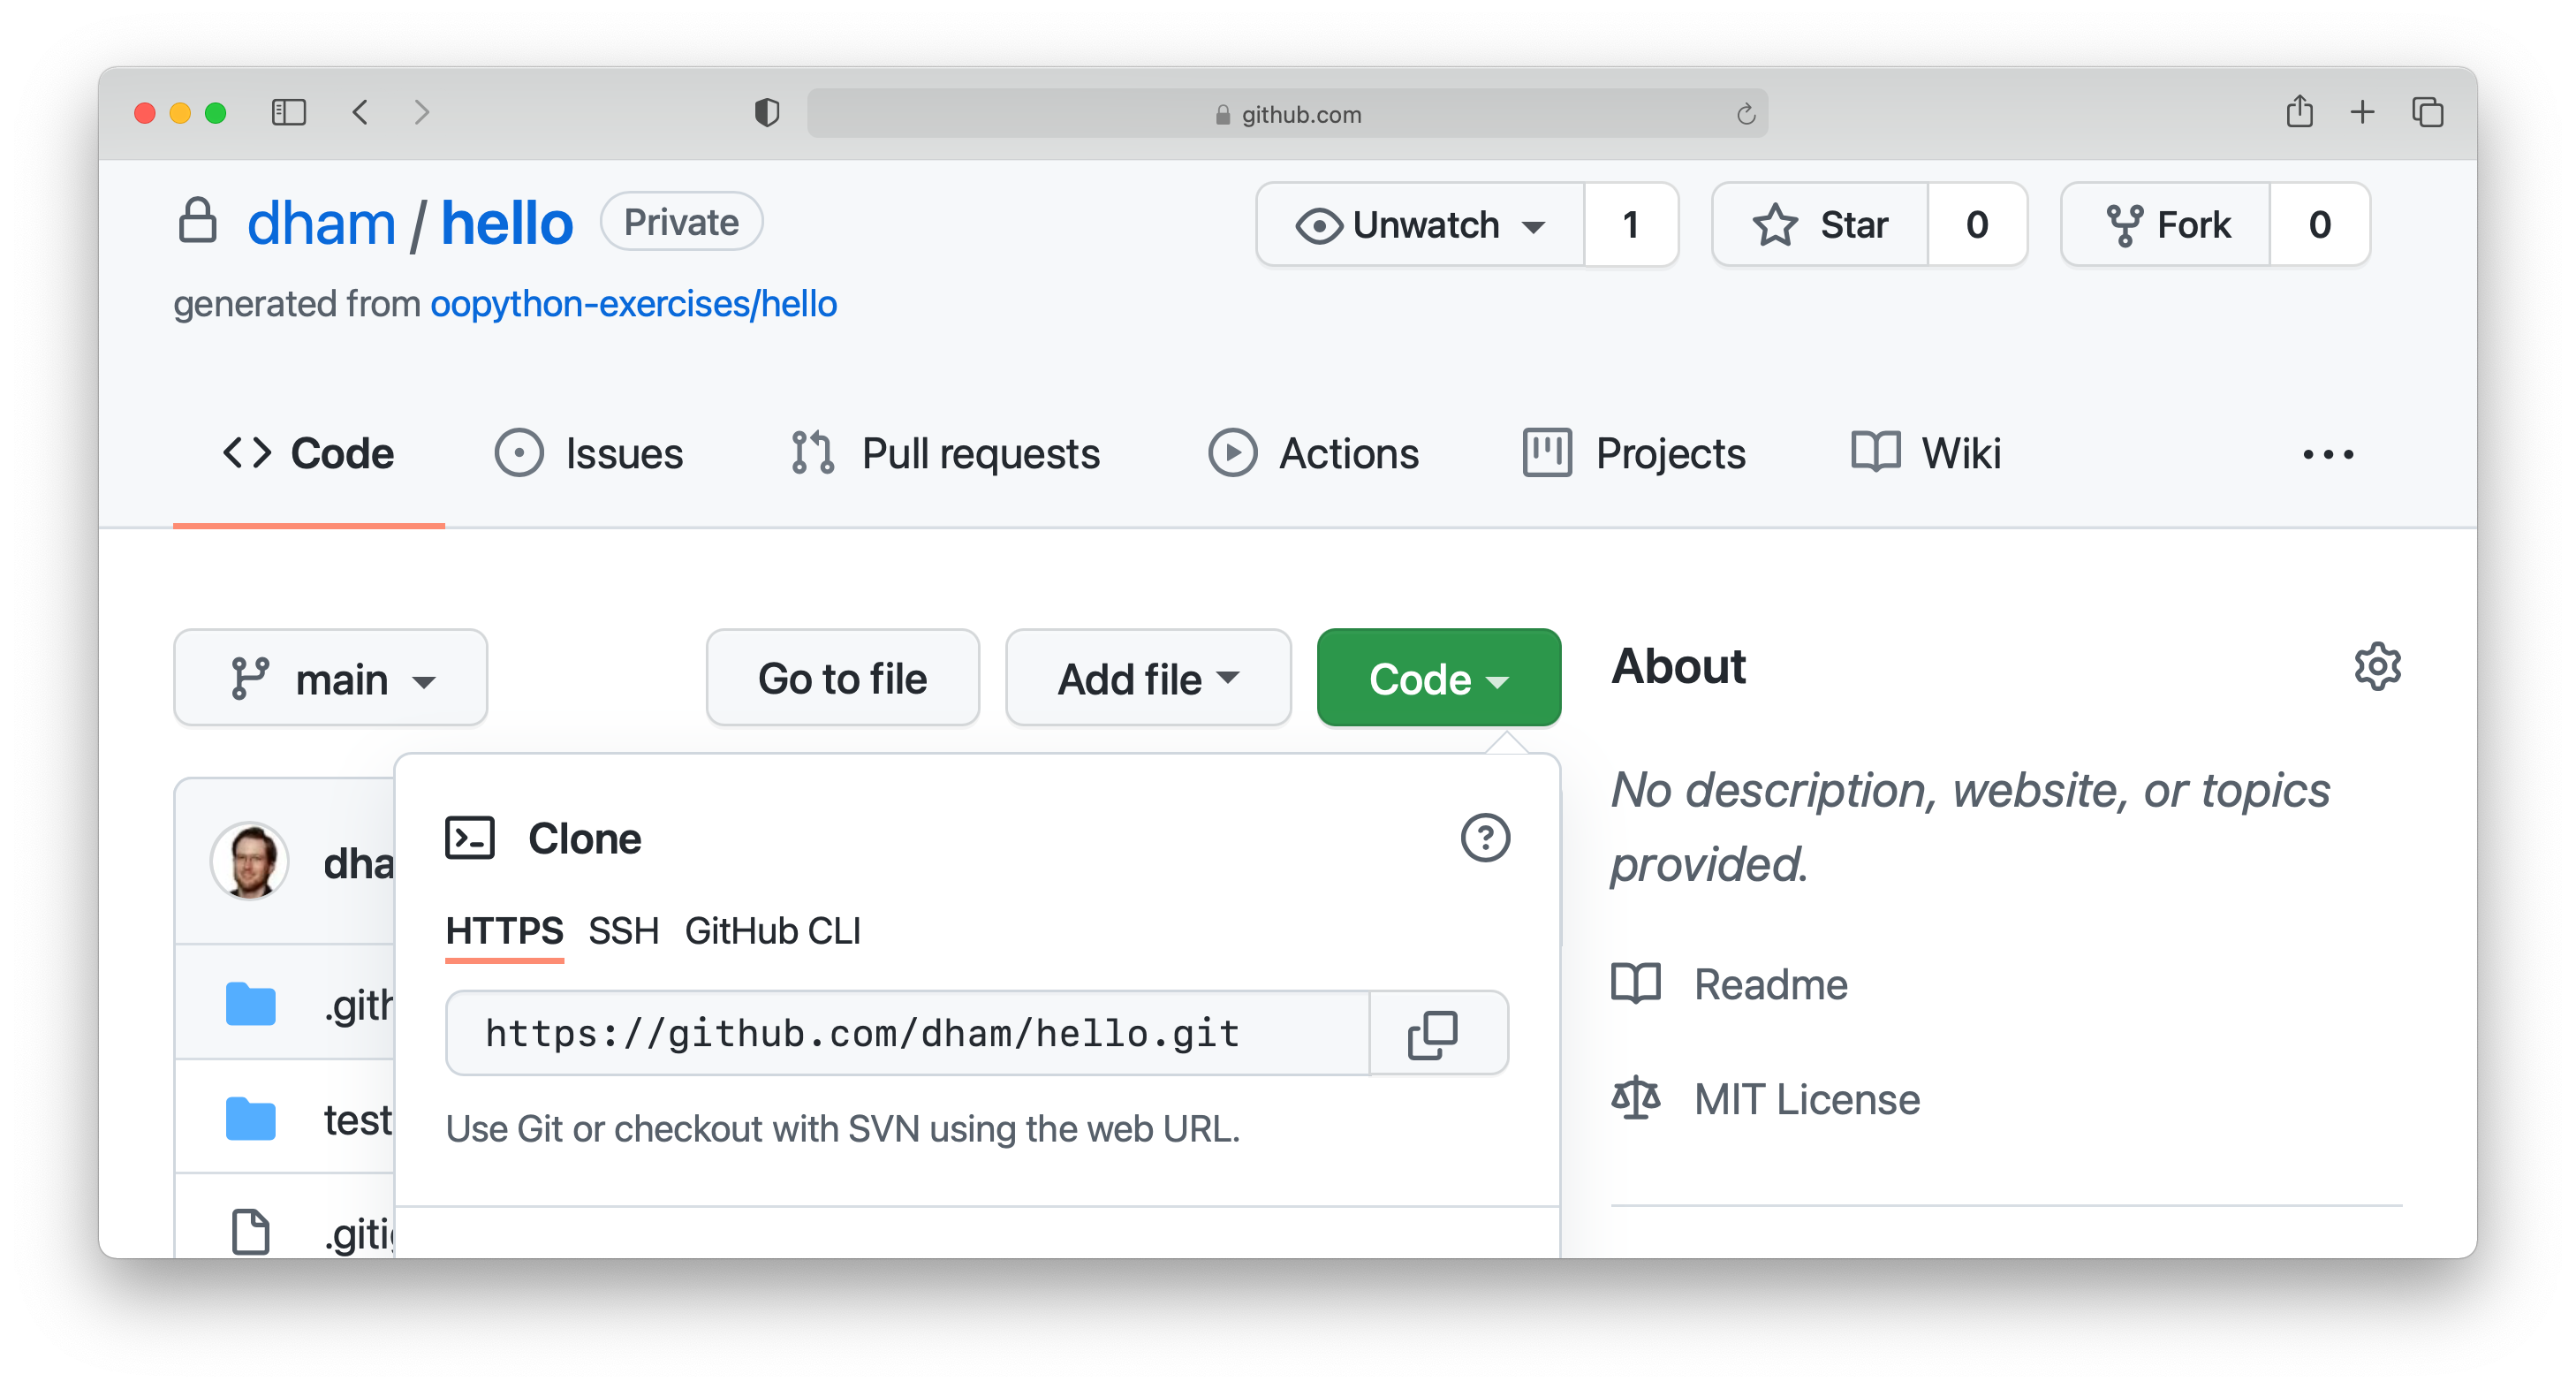Switch to the Issues tab
Viewport: 2576px width, 1389px height.
coord(588,454)
